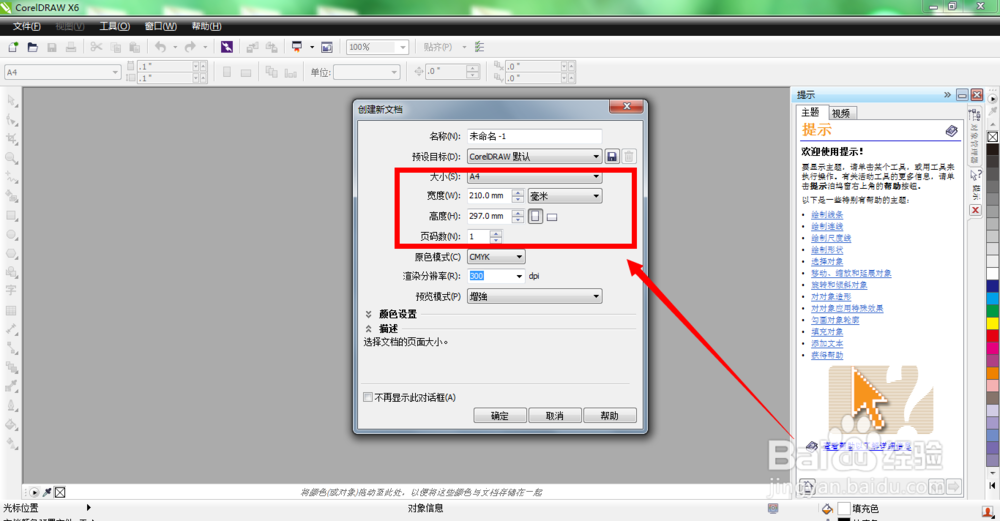Increase the 页码数 page count stepper
Viewport: 1000px width, 521px height.
(496, 233)
